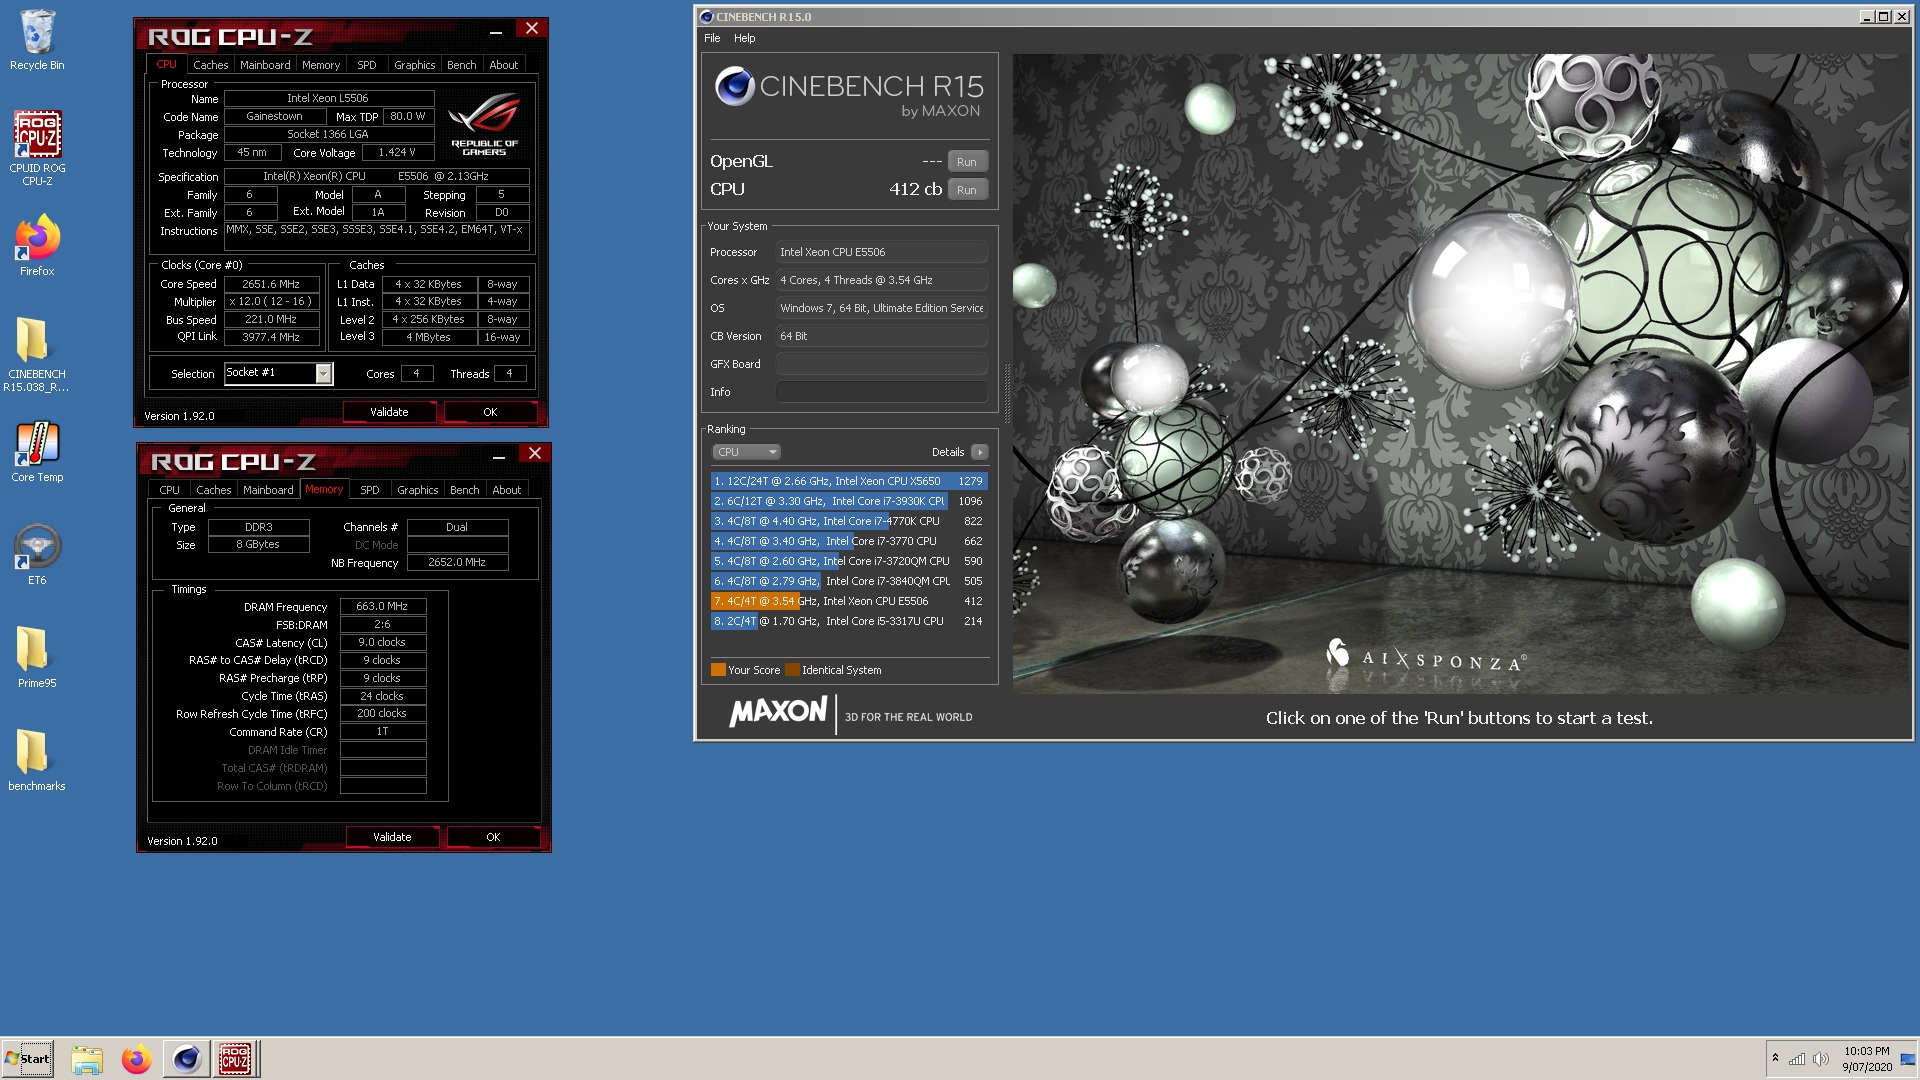This screenshot has height=1080, width=1920.
Task: Click the Firefox taskbar icon
Action: click(136, 1059)
